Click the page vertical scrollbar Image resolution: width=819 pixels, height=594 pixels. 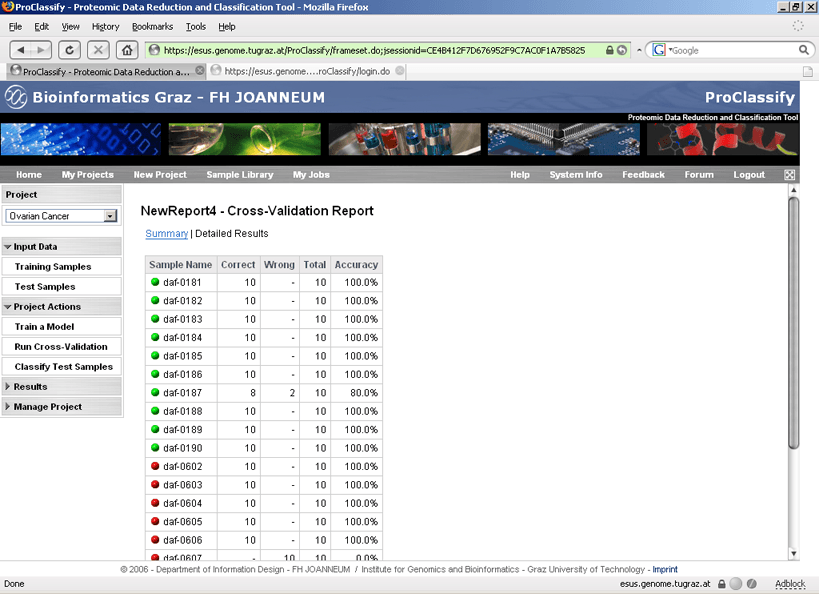794,320
